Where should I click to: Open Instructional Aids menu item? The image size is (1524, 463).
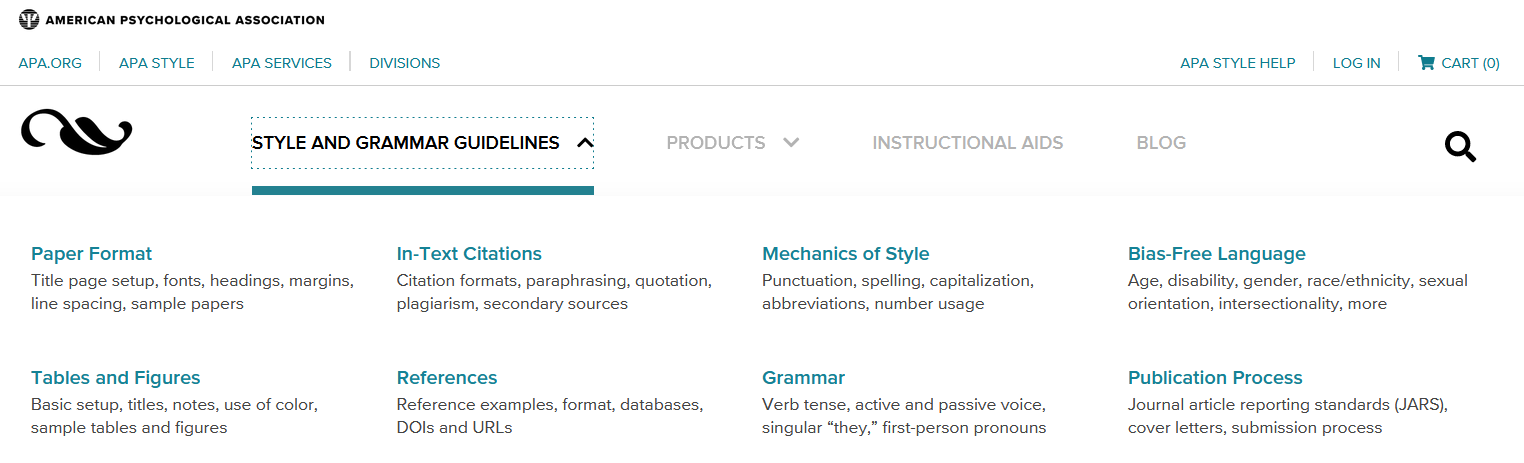[x=967, y=143]
